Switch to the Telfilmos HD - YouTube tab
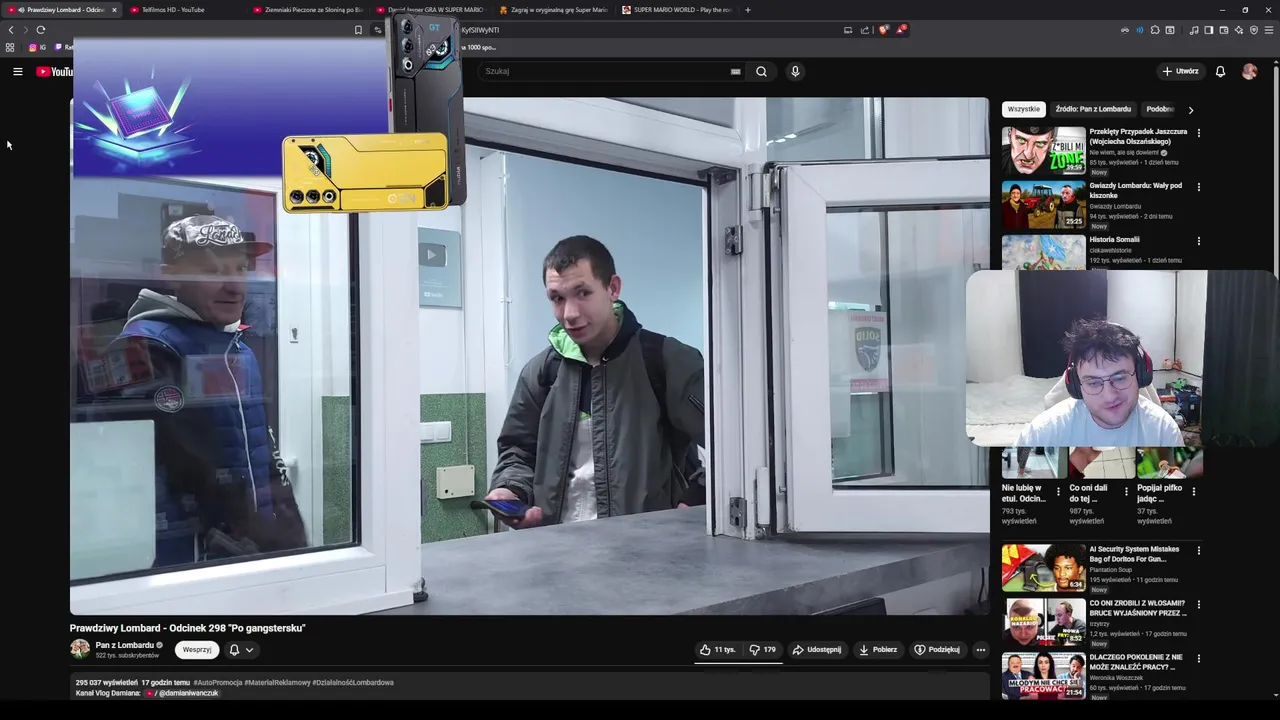This screenshot has height=720, width=1280. coord(183,10)
